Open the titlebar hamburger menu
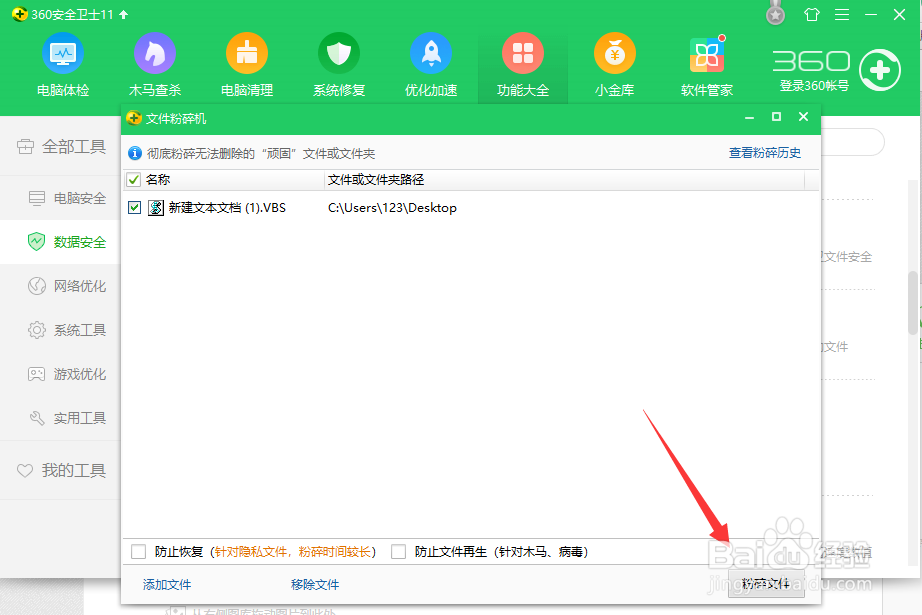 (841, 14)
